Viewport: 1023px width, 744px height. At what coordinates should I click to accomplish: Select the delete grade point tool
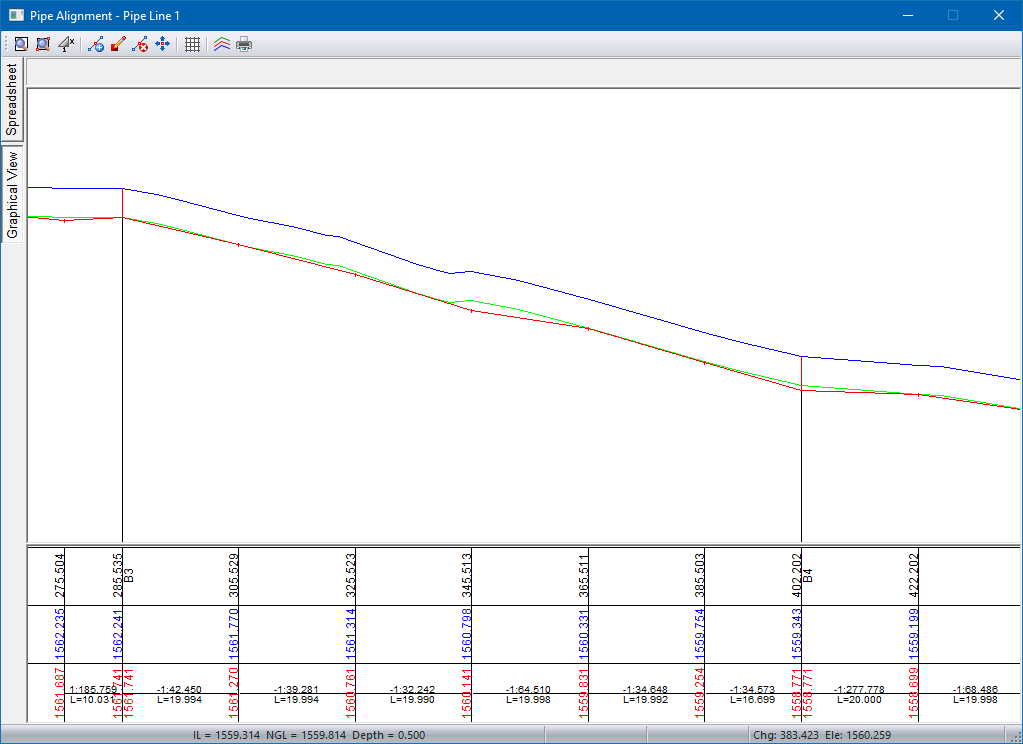(x=140, y=44)
